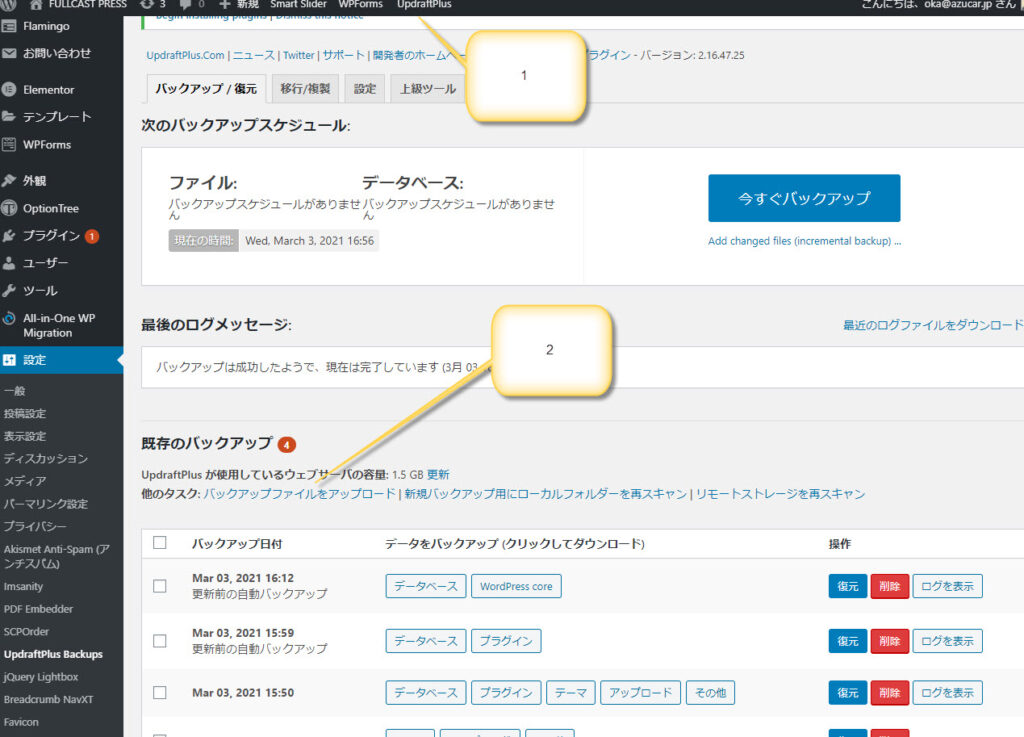
Task: Open the パーマリンク設定 submenu item
Action: [46, 503]
